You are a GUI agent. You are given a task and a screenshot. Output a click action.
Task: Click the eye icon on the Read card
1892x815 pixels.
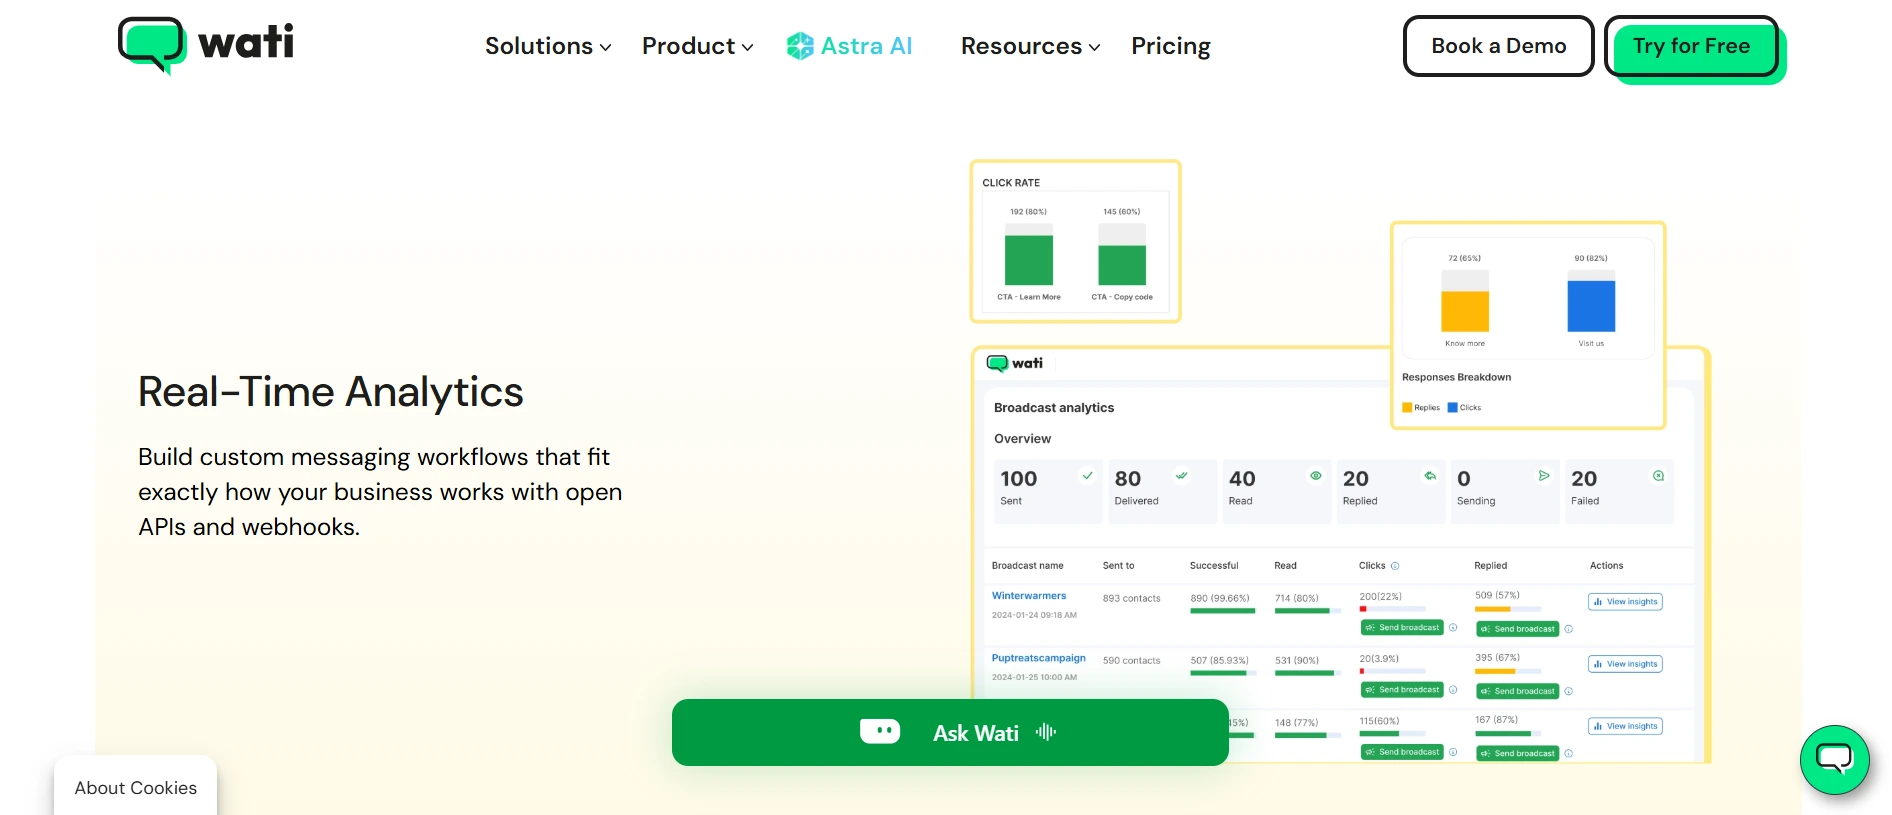[x=1316, y=476]
